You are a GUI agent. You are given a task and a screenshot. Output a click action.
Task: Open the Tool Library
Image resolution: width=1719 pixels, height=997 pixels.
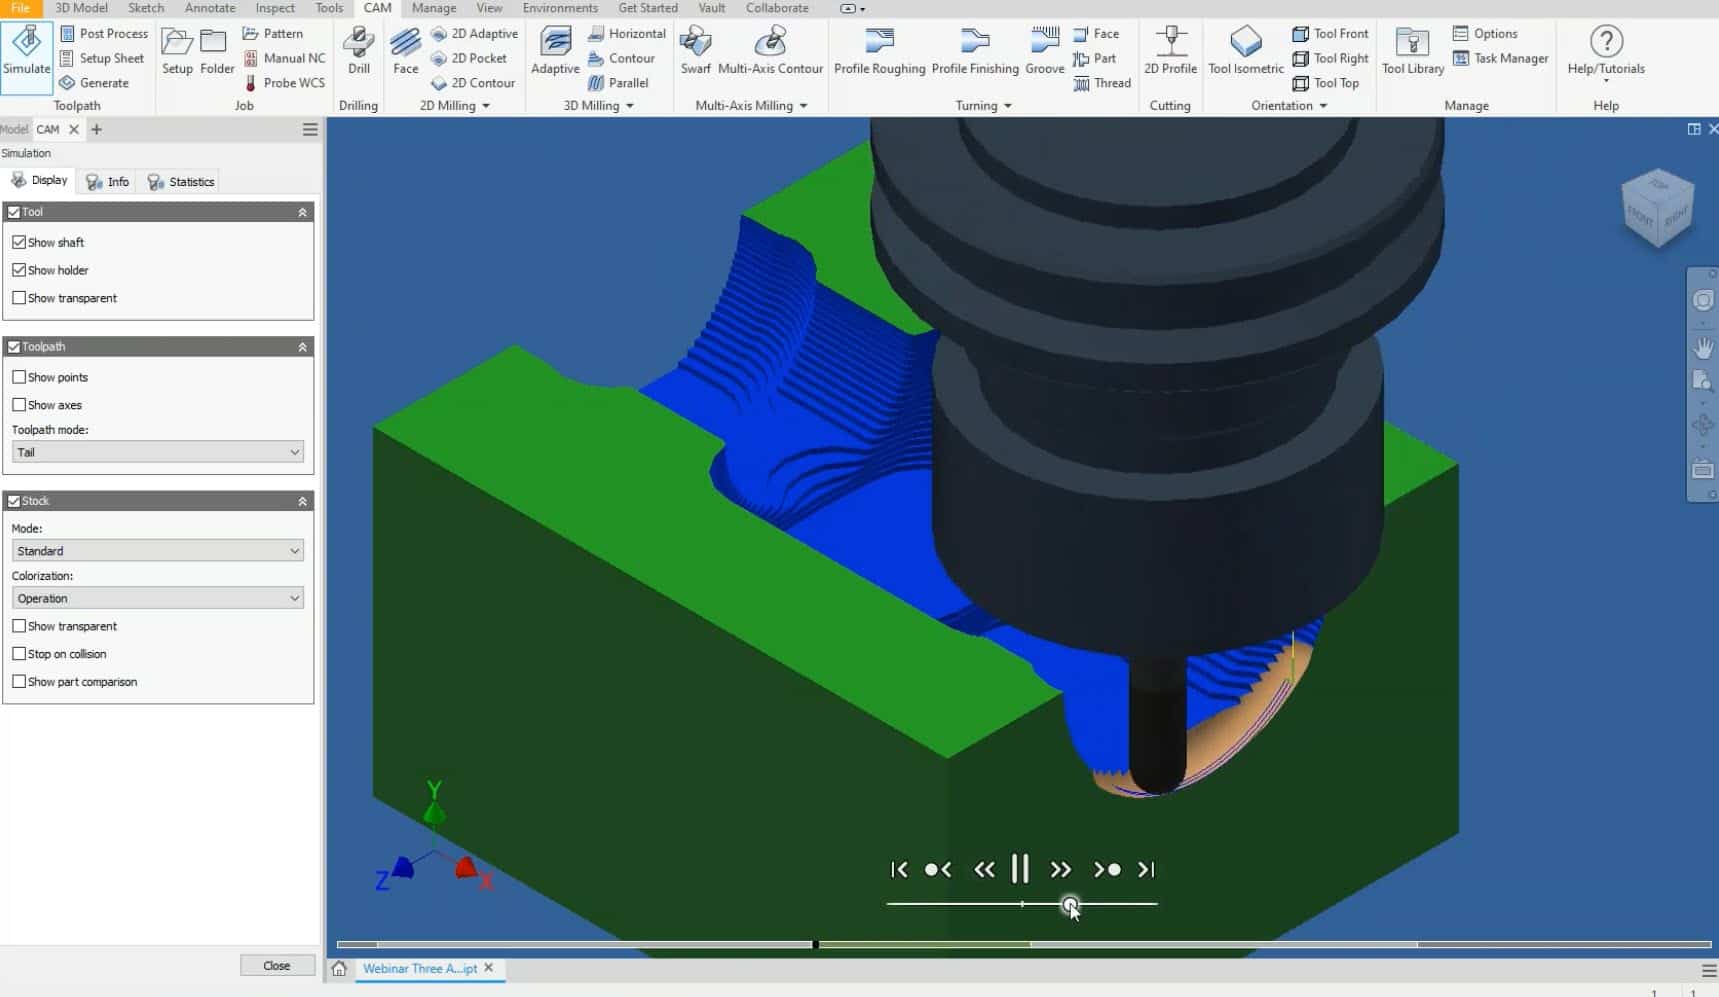click(x=1412, y=50)
